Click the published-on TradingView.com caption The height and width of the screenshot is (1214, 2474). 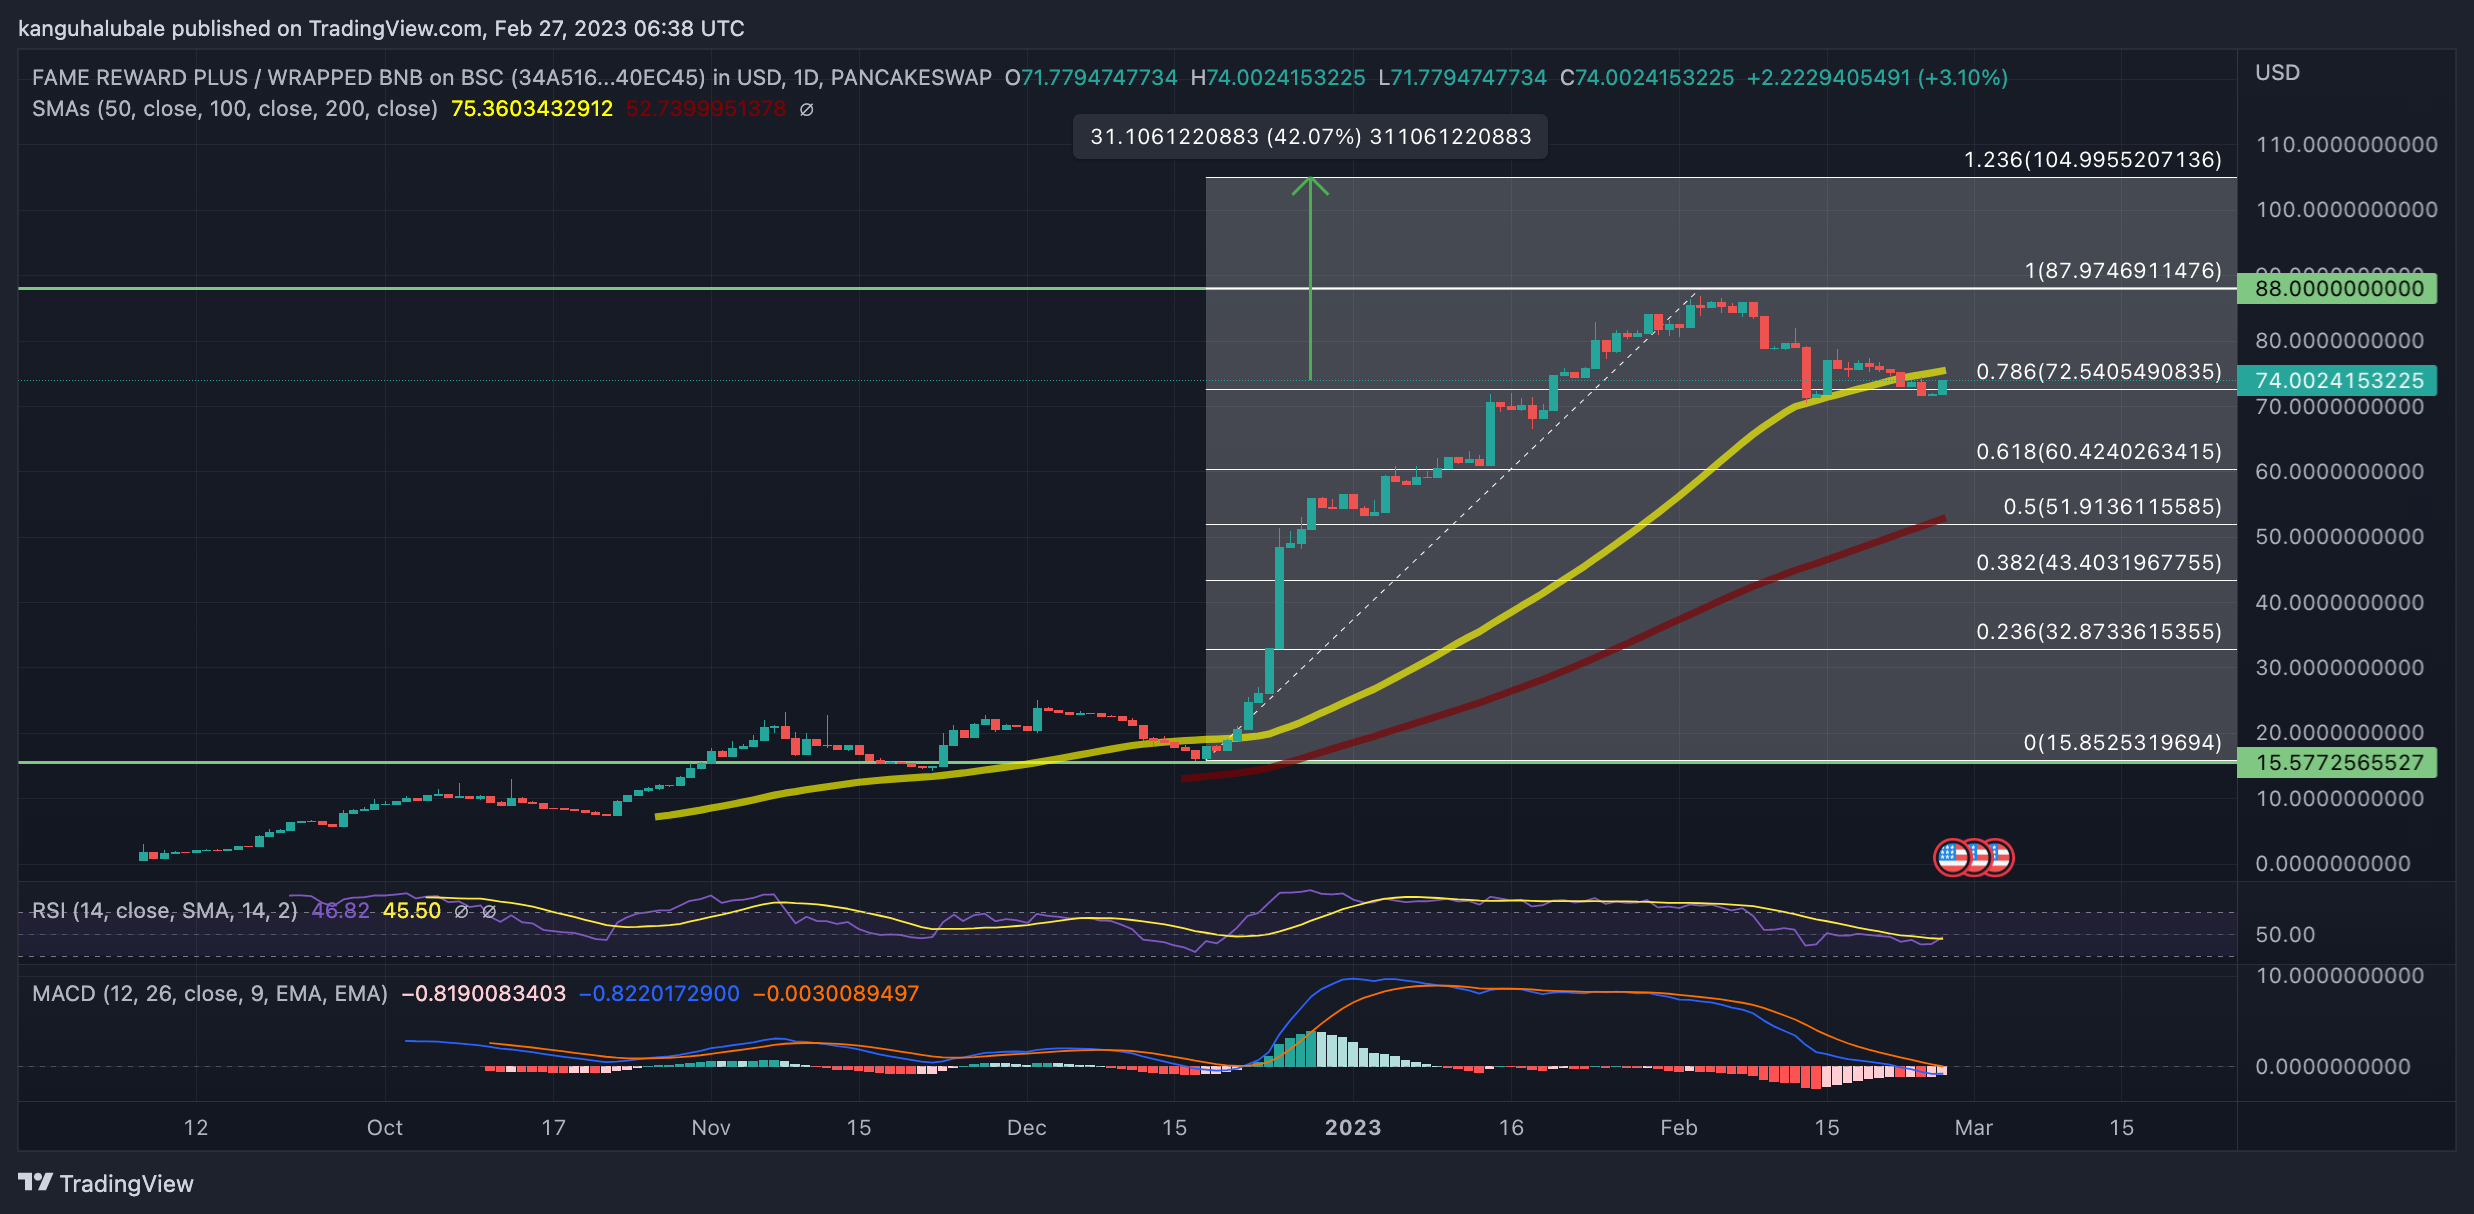381,28
